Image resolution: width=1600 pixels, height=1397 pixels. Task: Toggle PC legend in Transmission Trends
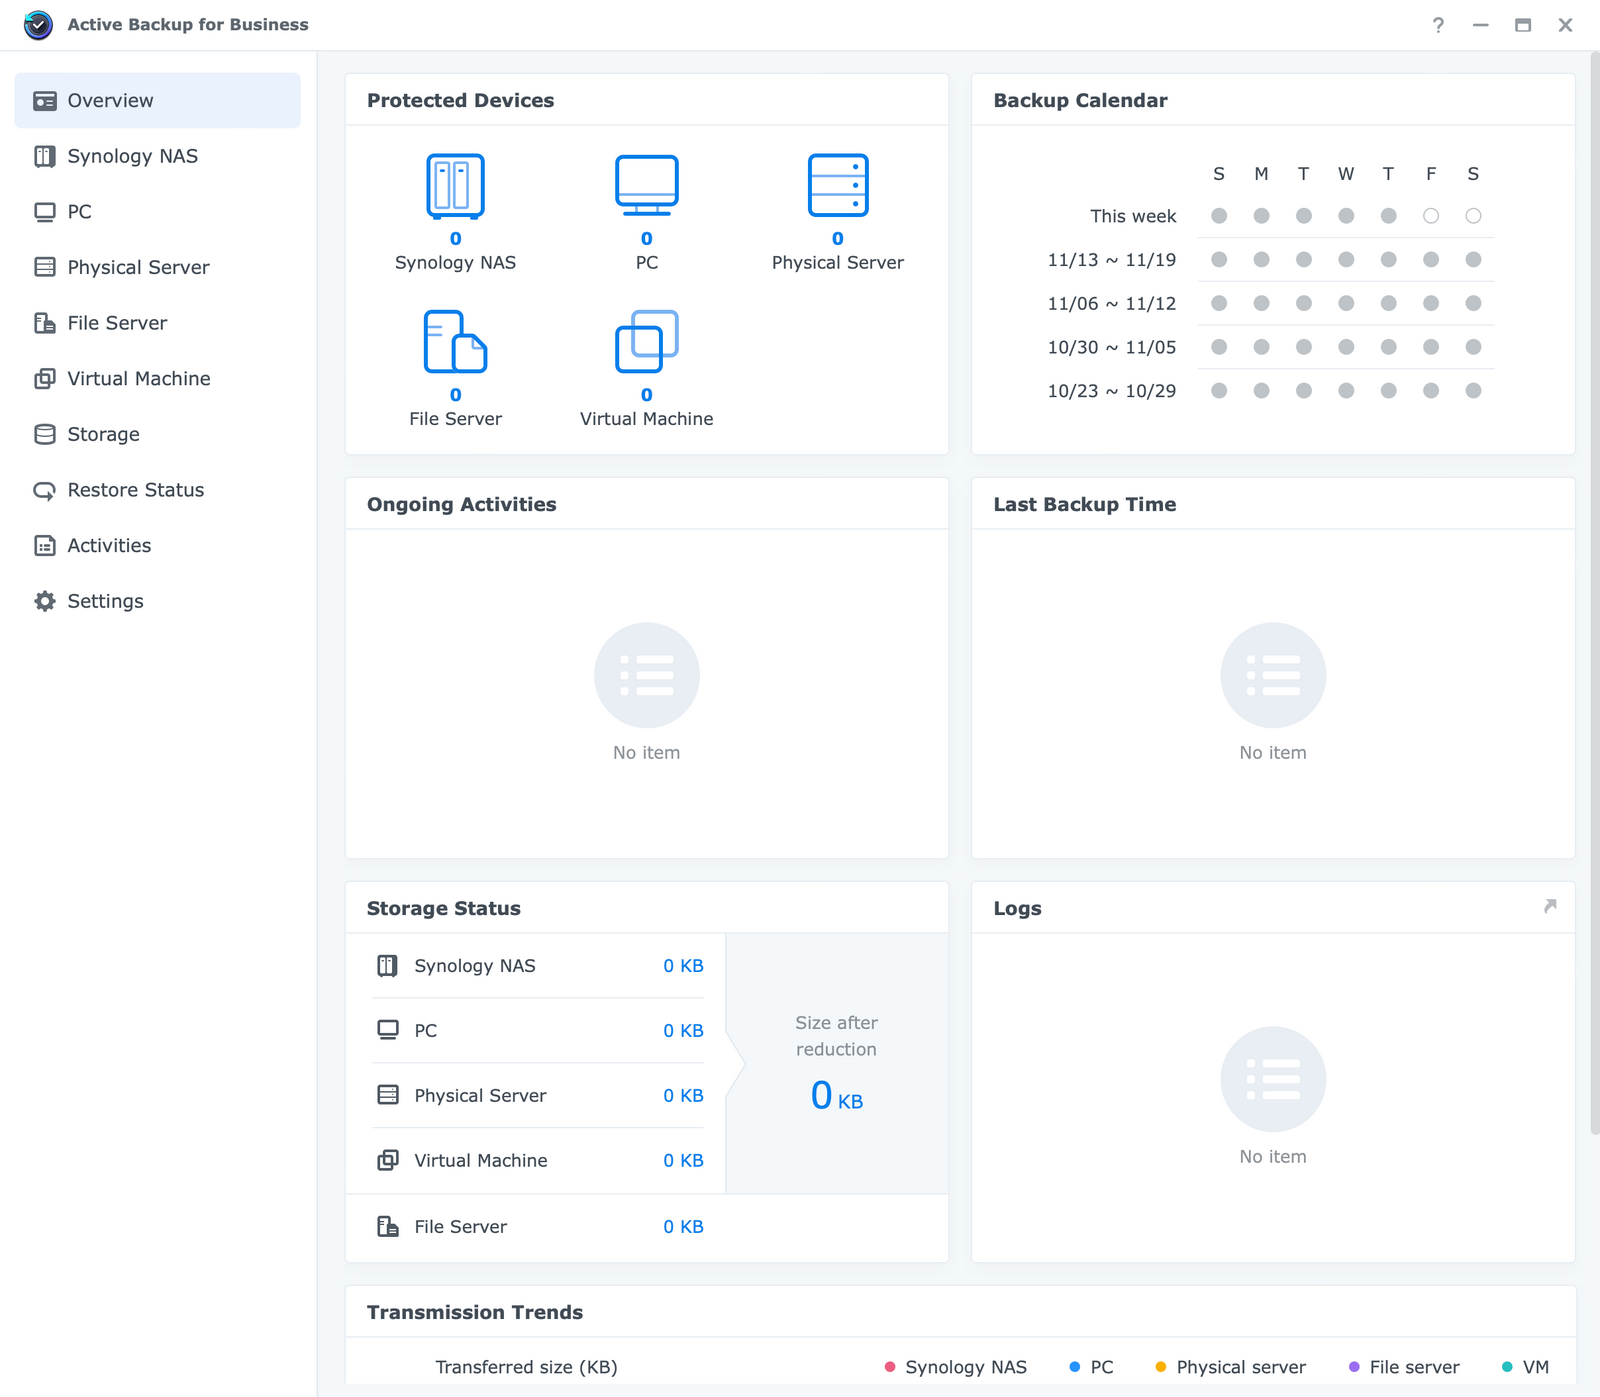point(1091,1367)
